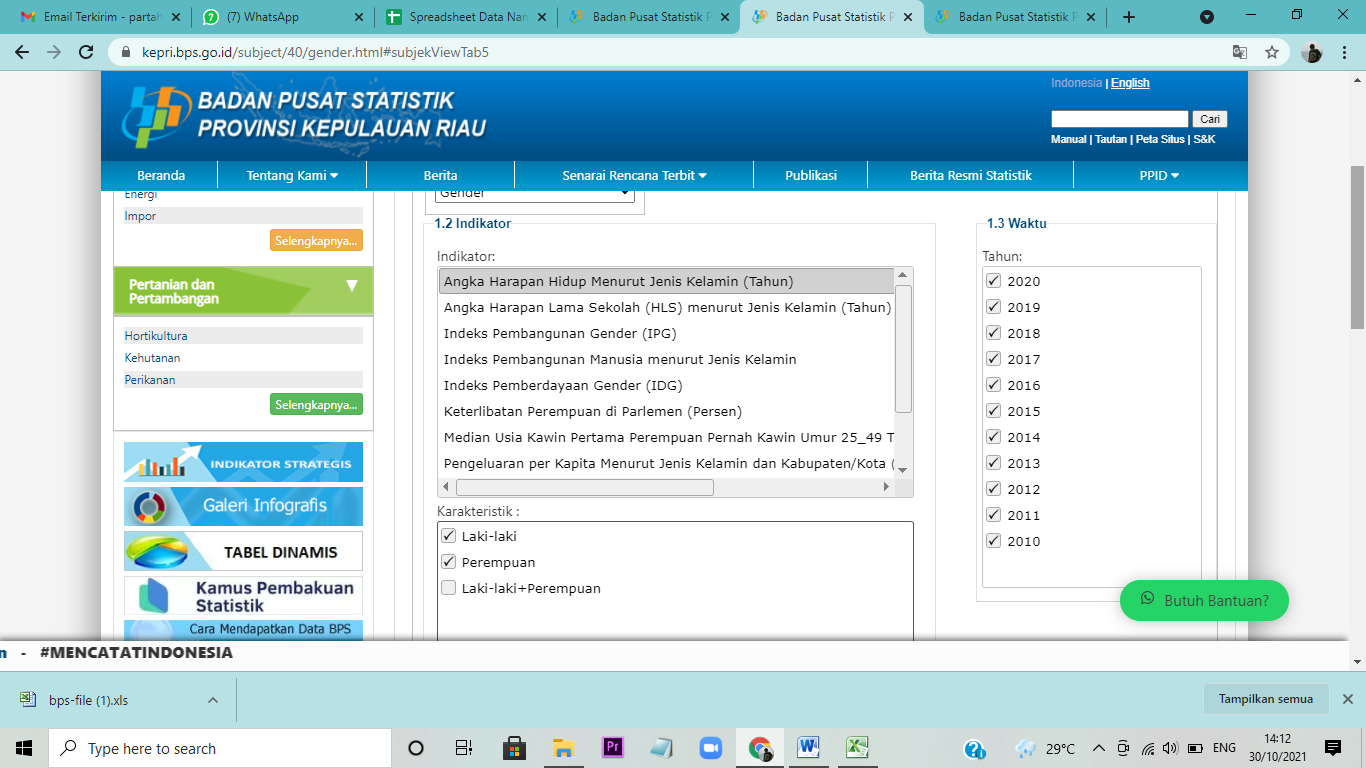This screenshot has width=1366, height=768.
Task: Open the Indikator Strategis banner
Action: (x=243, y=463)
